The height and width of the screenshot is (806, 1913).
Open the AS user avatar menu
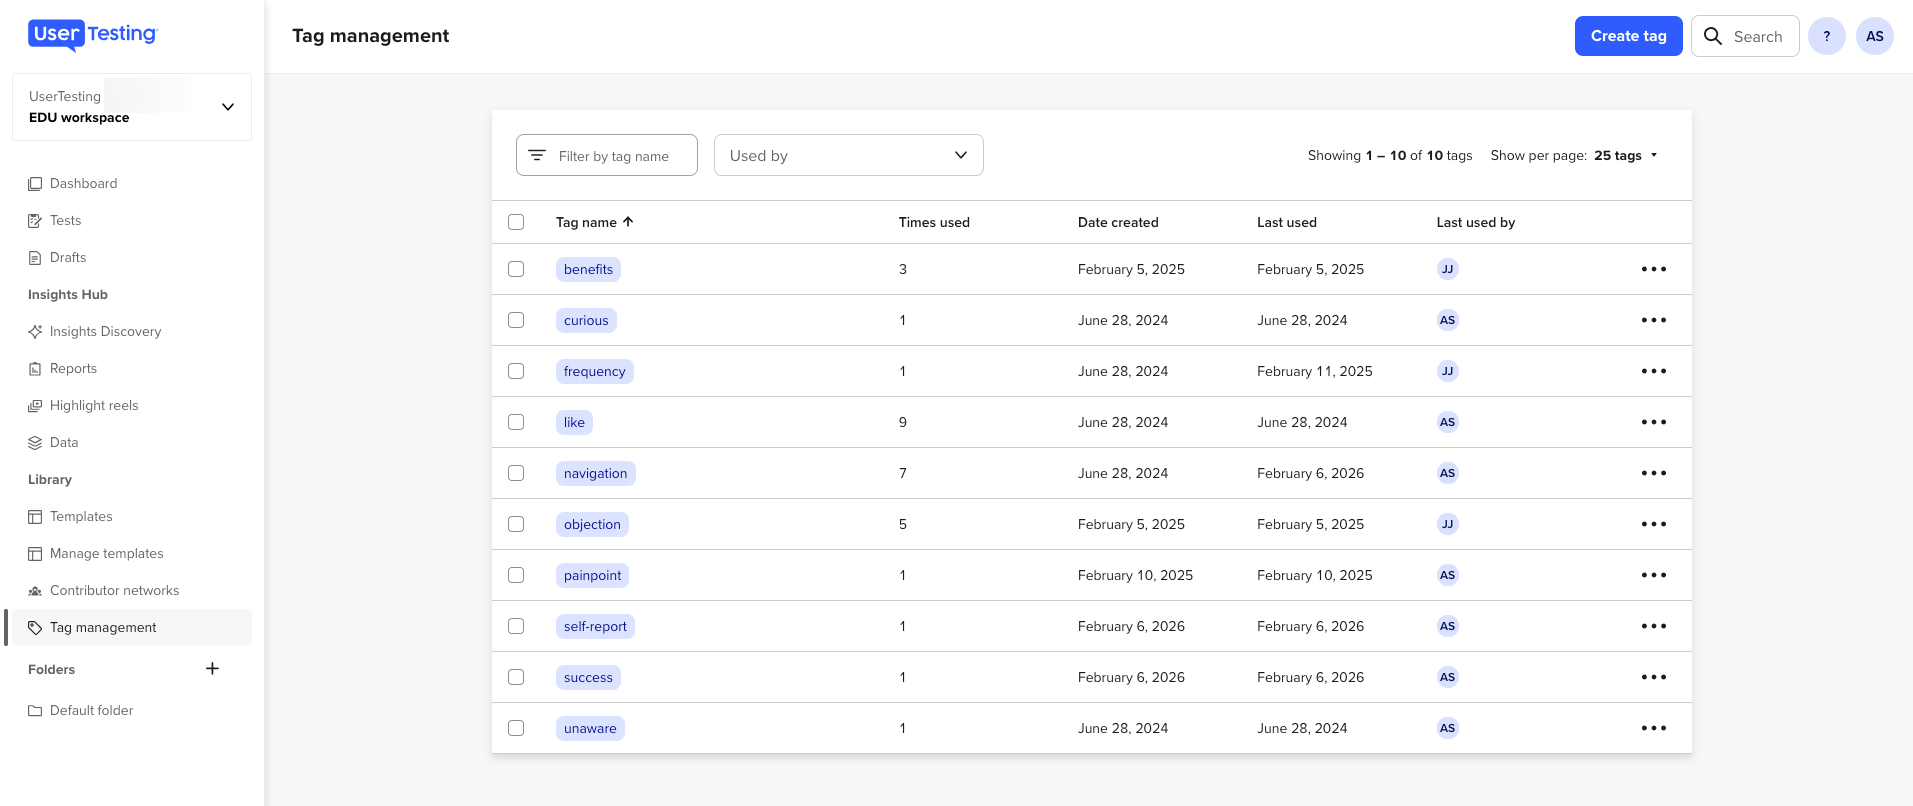point(1874,36)
